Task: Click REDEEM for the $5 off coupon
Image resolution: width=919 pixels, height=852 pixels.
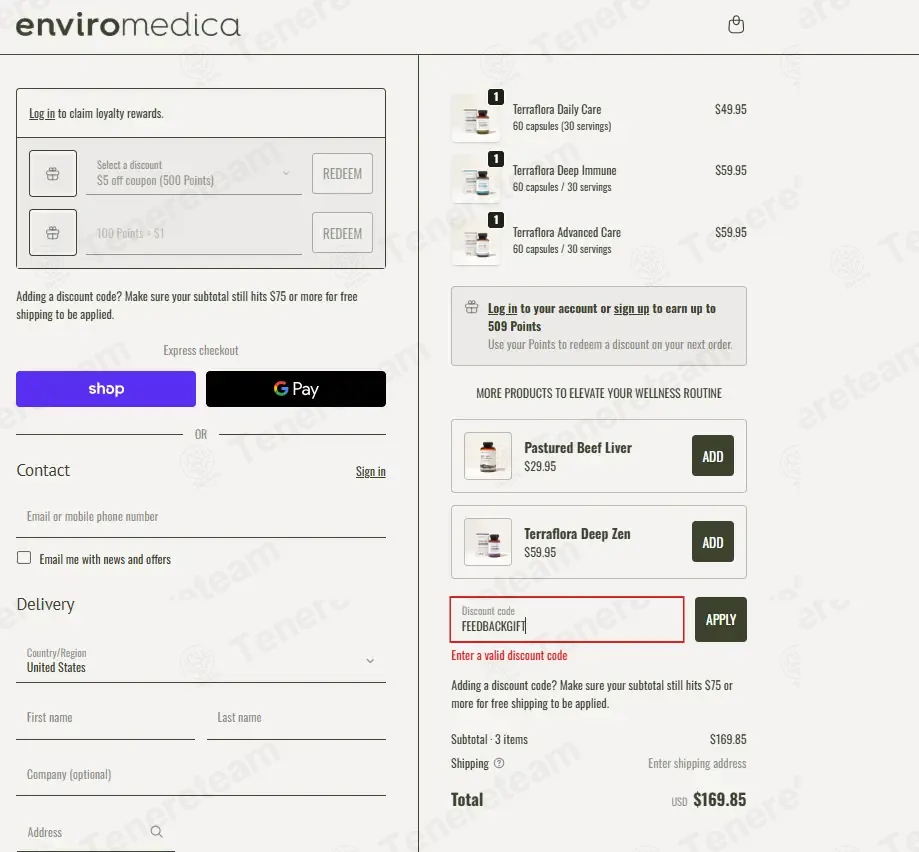Action: [342, 173]
